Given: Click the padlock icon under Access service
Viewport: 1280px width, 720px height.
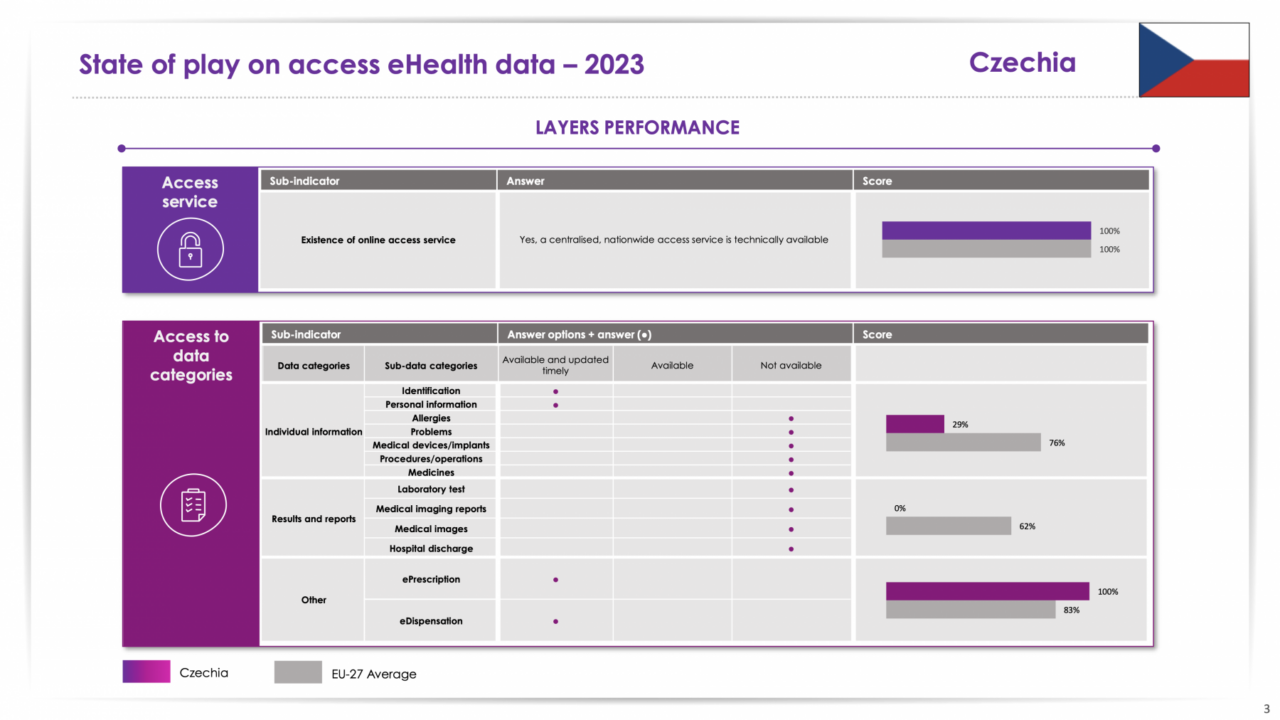Looking at the screenshot, I should (190, 248).
